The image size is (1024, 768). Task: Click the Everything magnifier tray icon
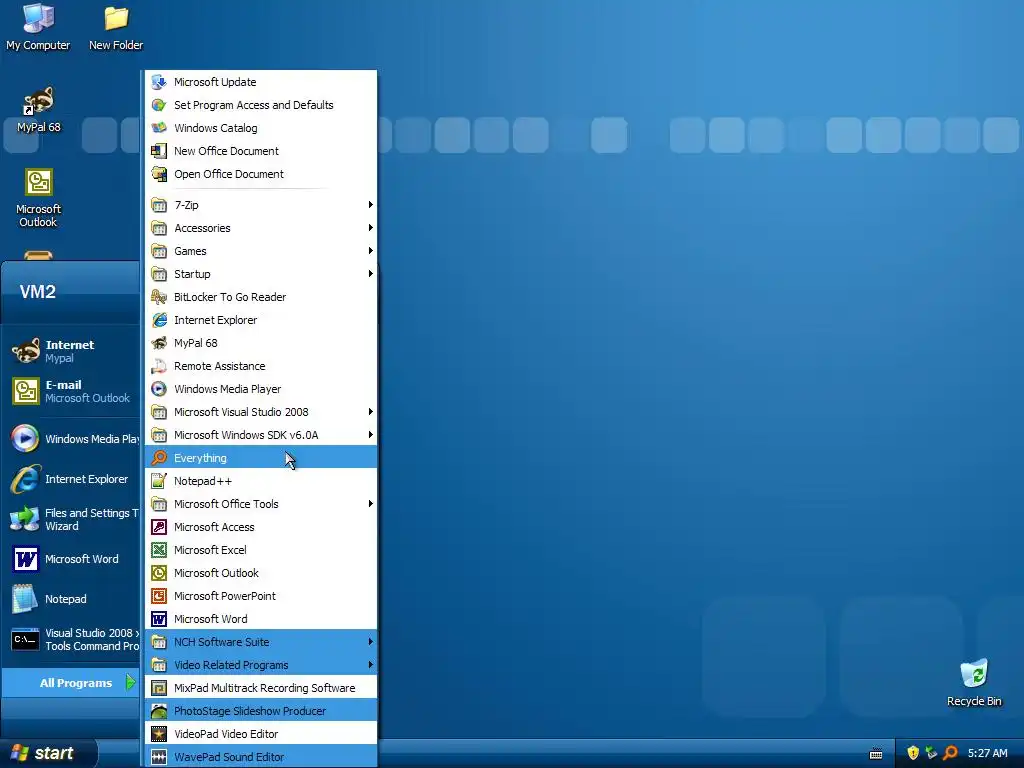(950, 753)
